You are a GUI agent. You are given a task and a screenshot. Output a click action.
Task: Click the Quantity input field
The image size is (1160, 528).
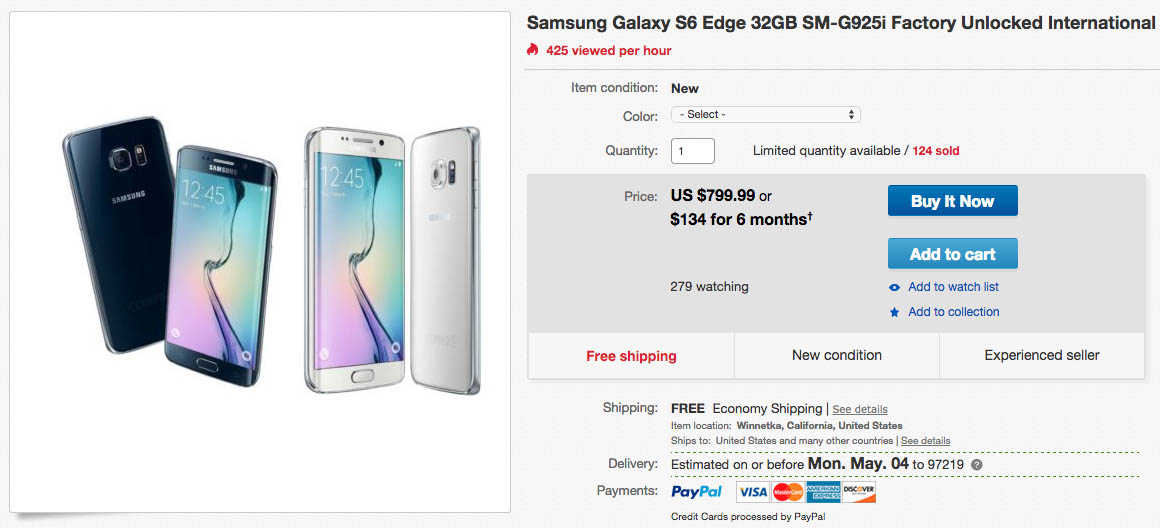(x=692, y=151)
